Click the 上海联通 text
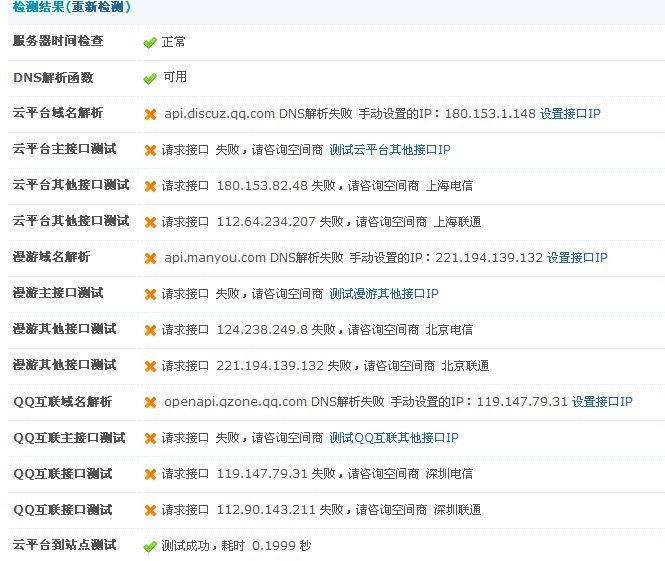665x561 pixels. (x=457, y=222)
